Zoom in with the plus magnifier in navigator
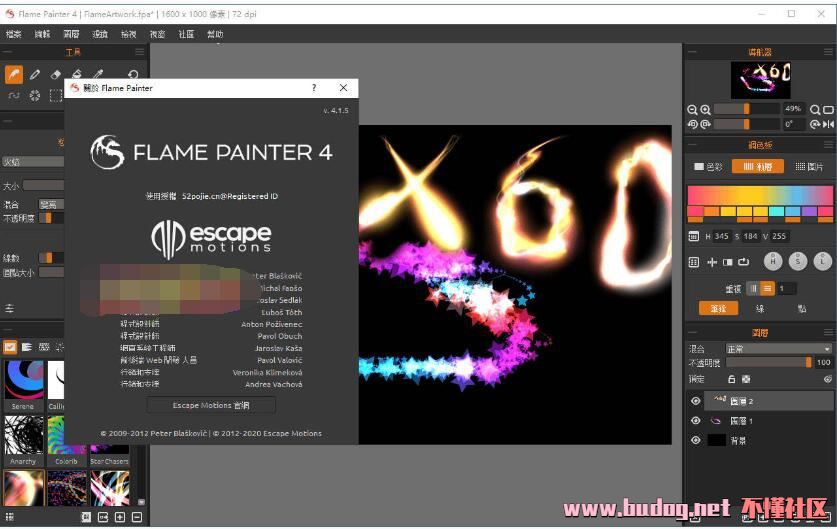 (705, 110)
